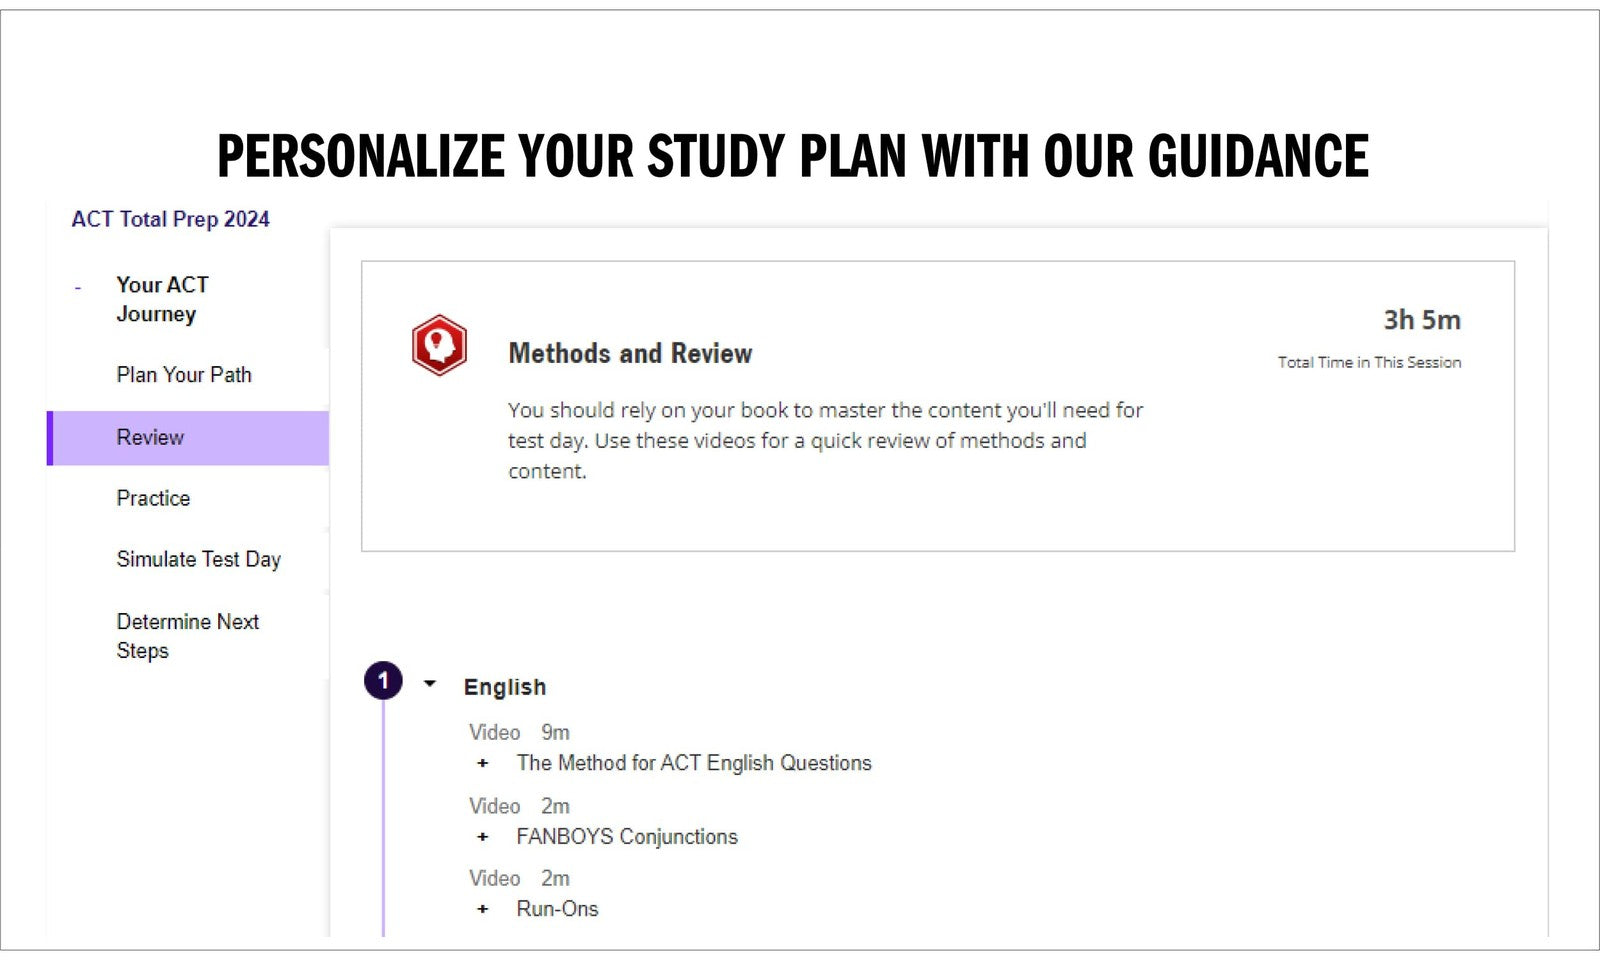Click the Your ACT Journey heading
1600x960 pixels.
coord(163,299)
